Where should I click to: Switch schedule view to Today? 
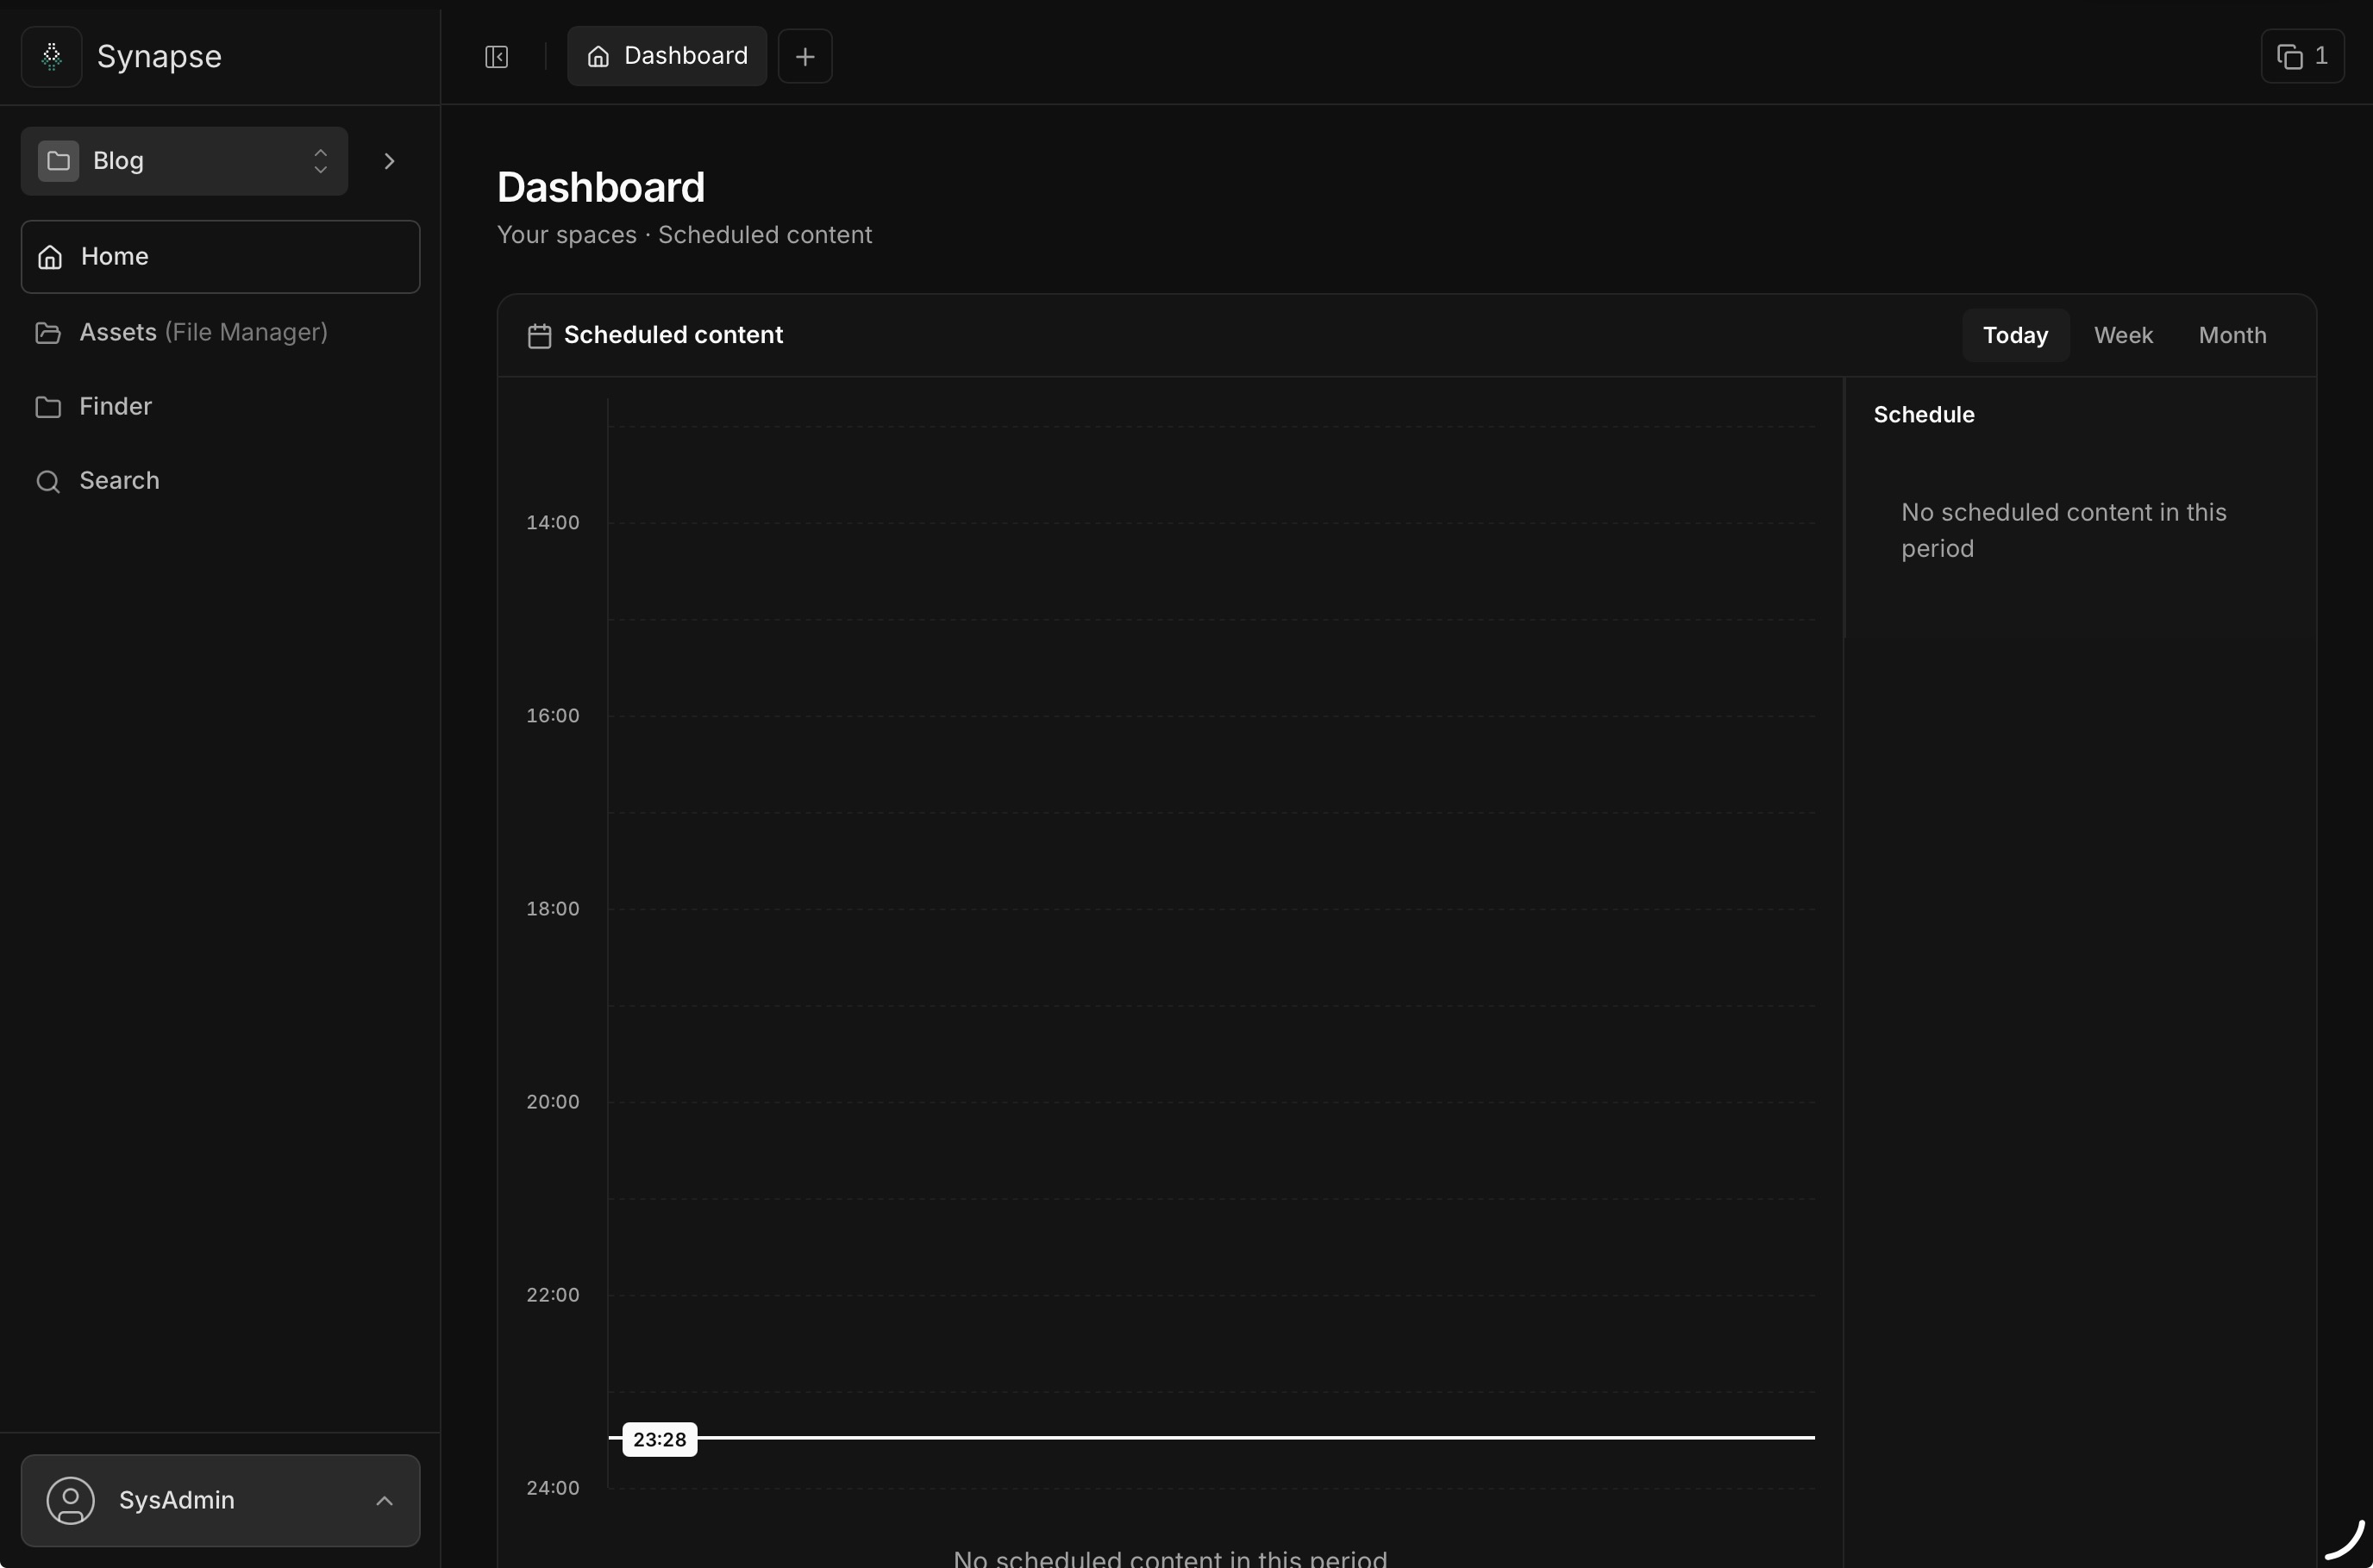(2015, 336)
